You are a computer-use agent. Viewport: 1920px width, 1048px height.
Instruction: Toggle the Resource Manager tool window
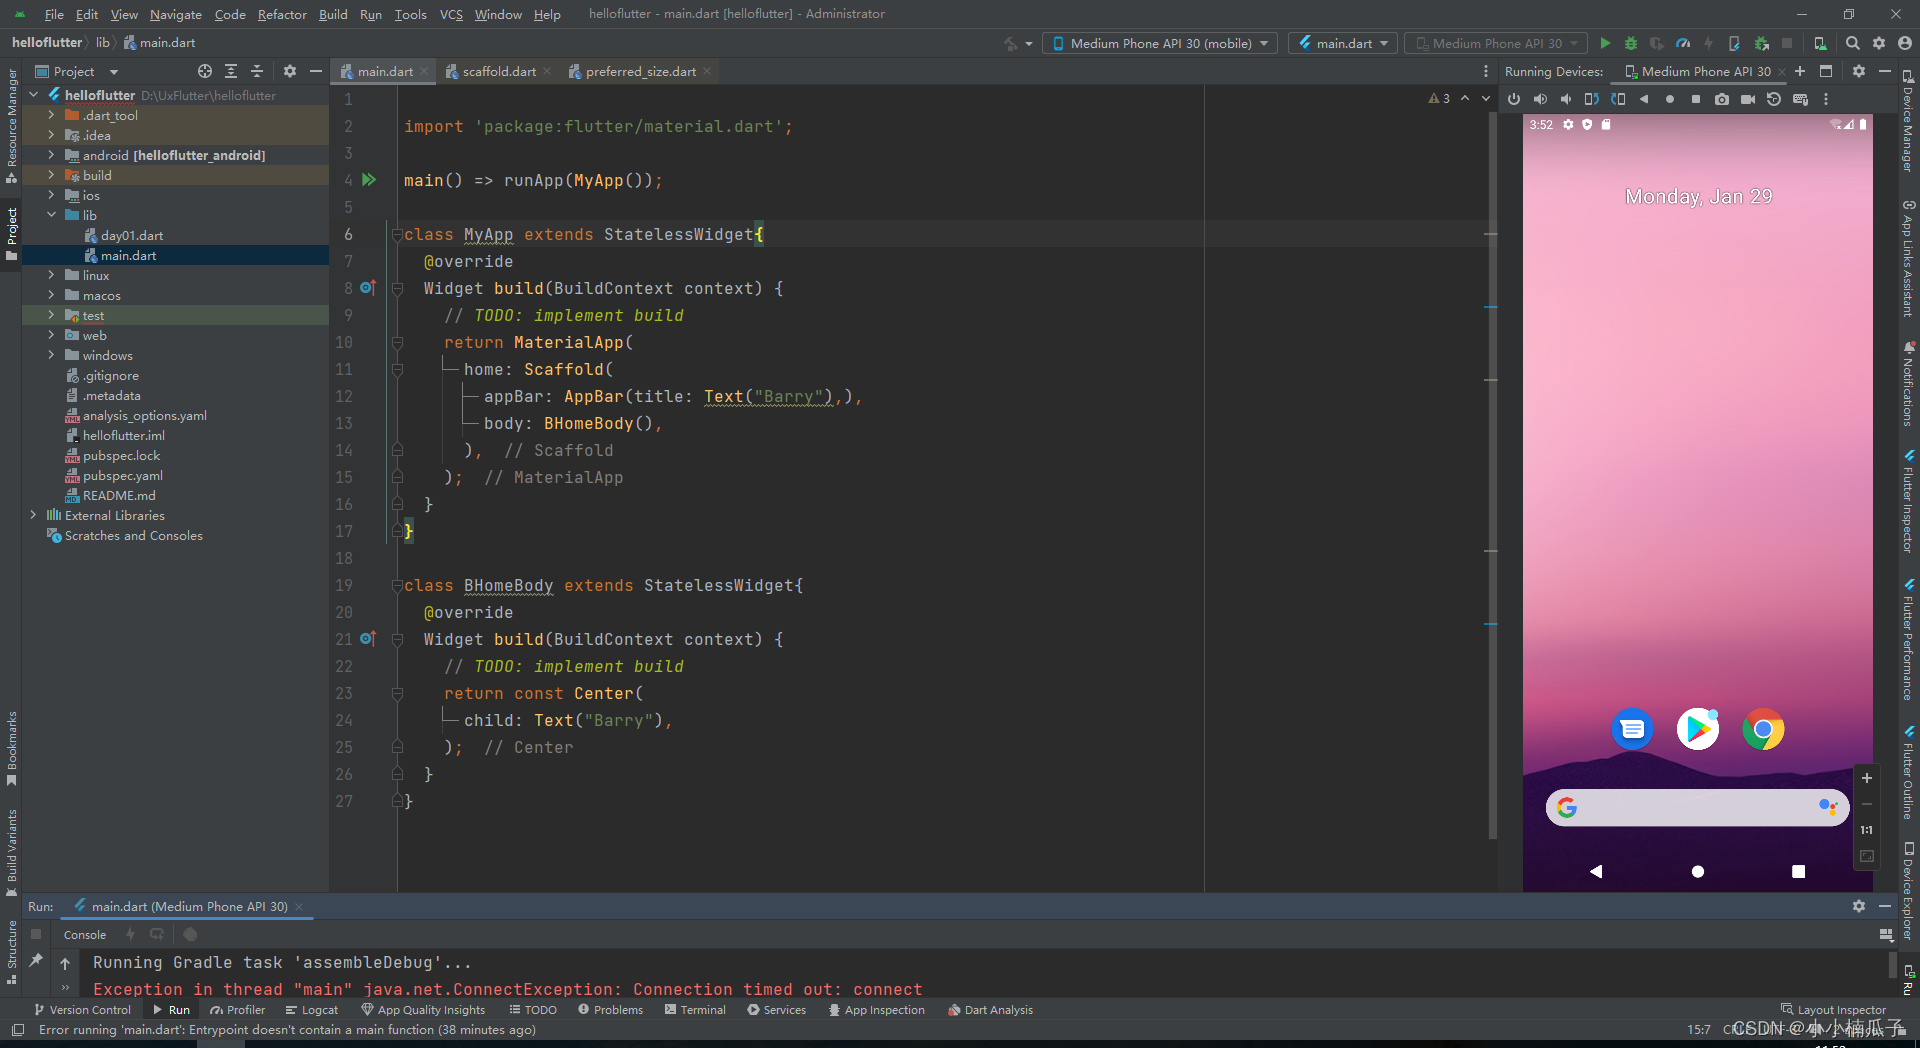click(x=12, y=125)
